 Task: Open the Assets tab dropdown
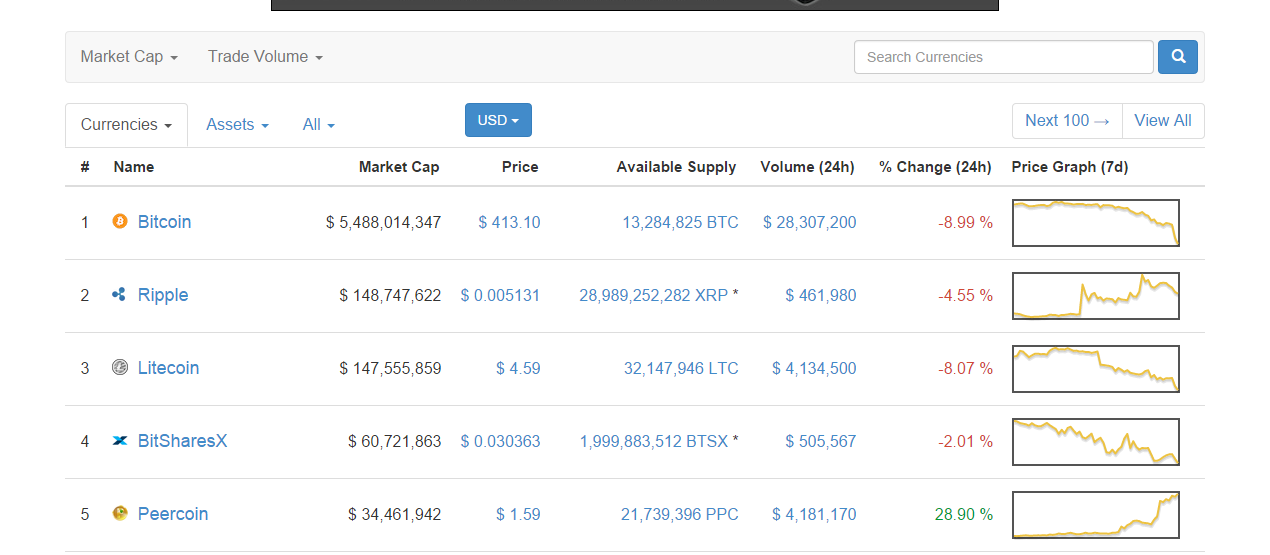coord(237,125)
